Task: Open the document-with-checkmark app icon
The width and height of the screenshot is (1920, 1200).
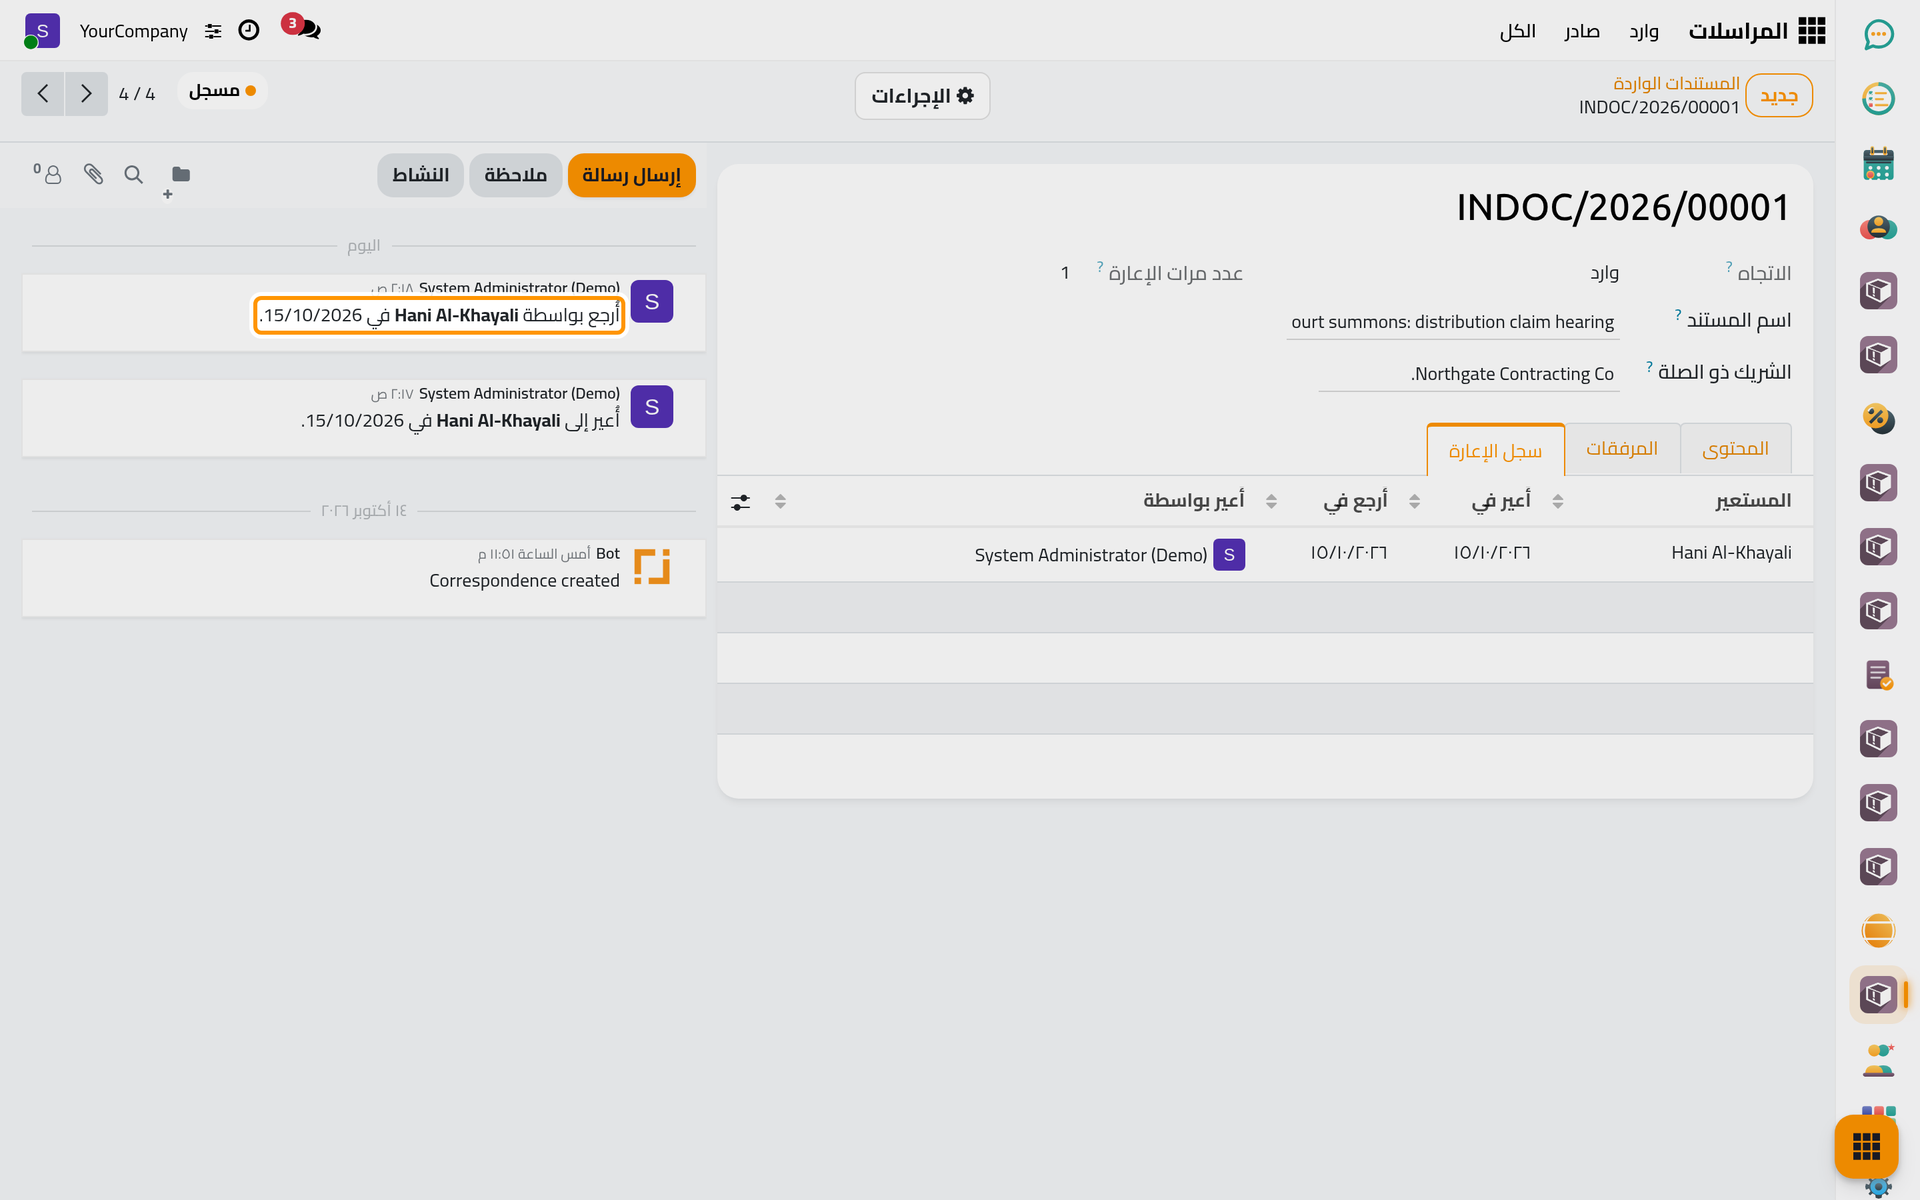Action: point(1878,675)
